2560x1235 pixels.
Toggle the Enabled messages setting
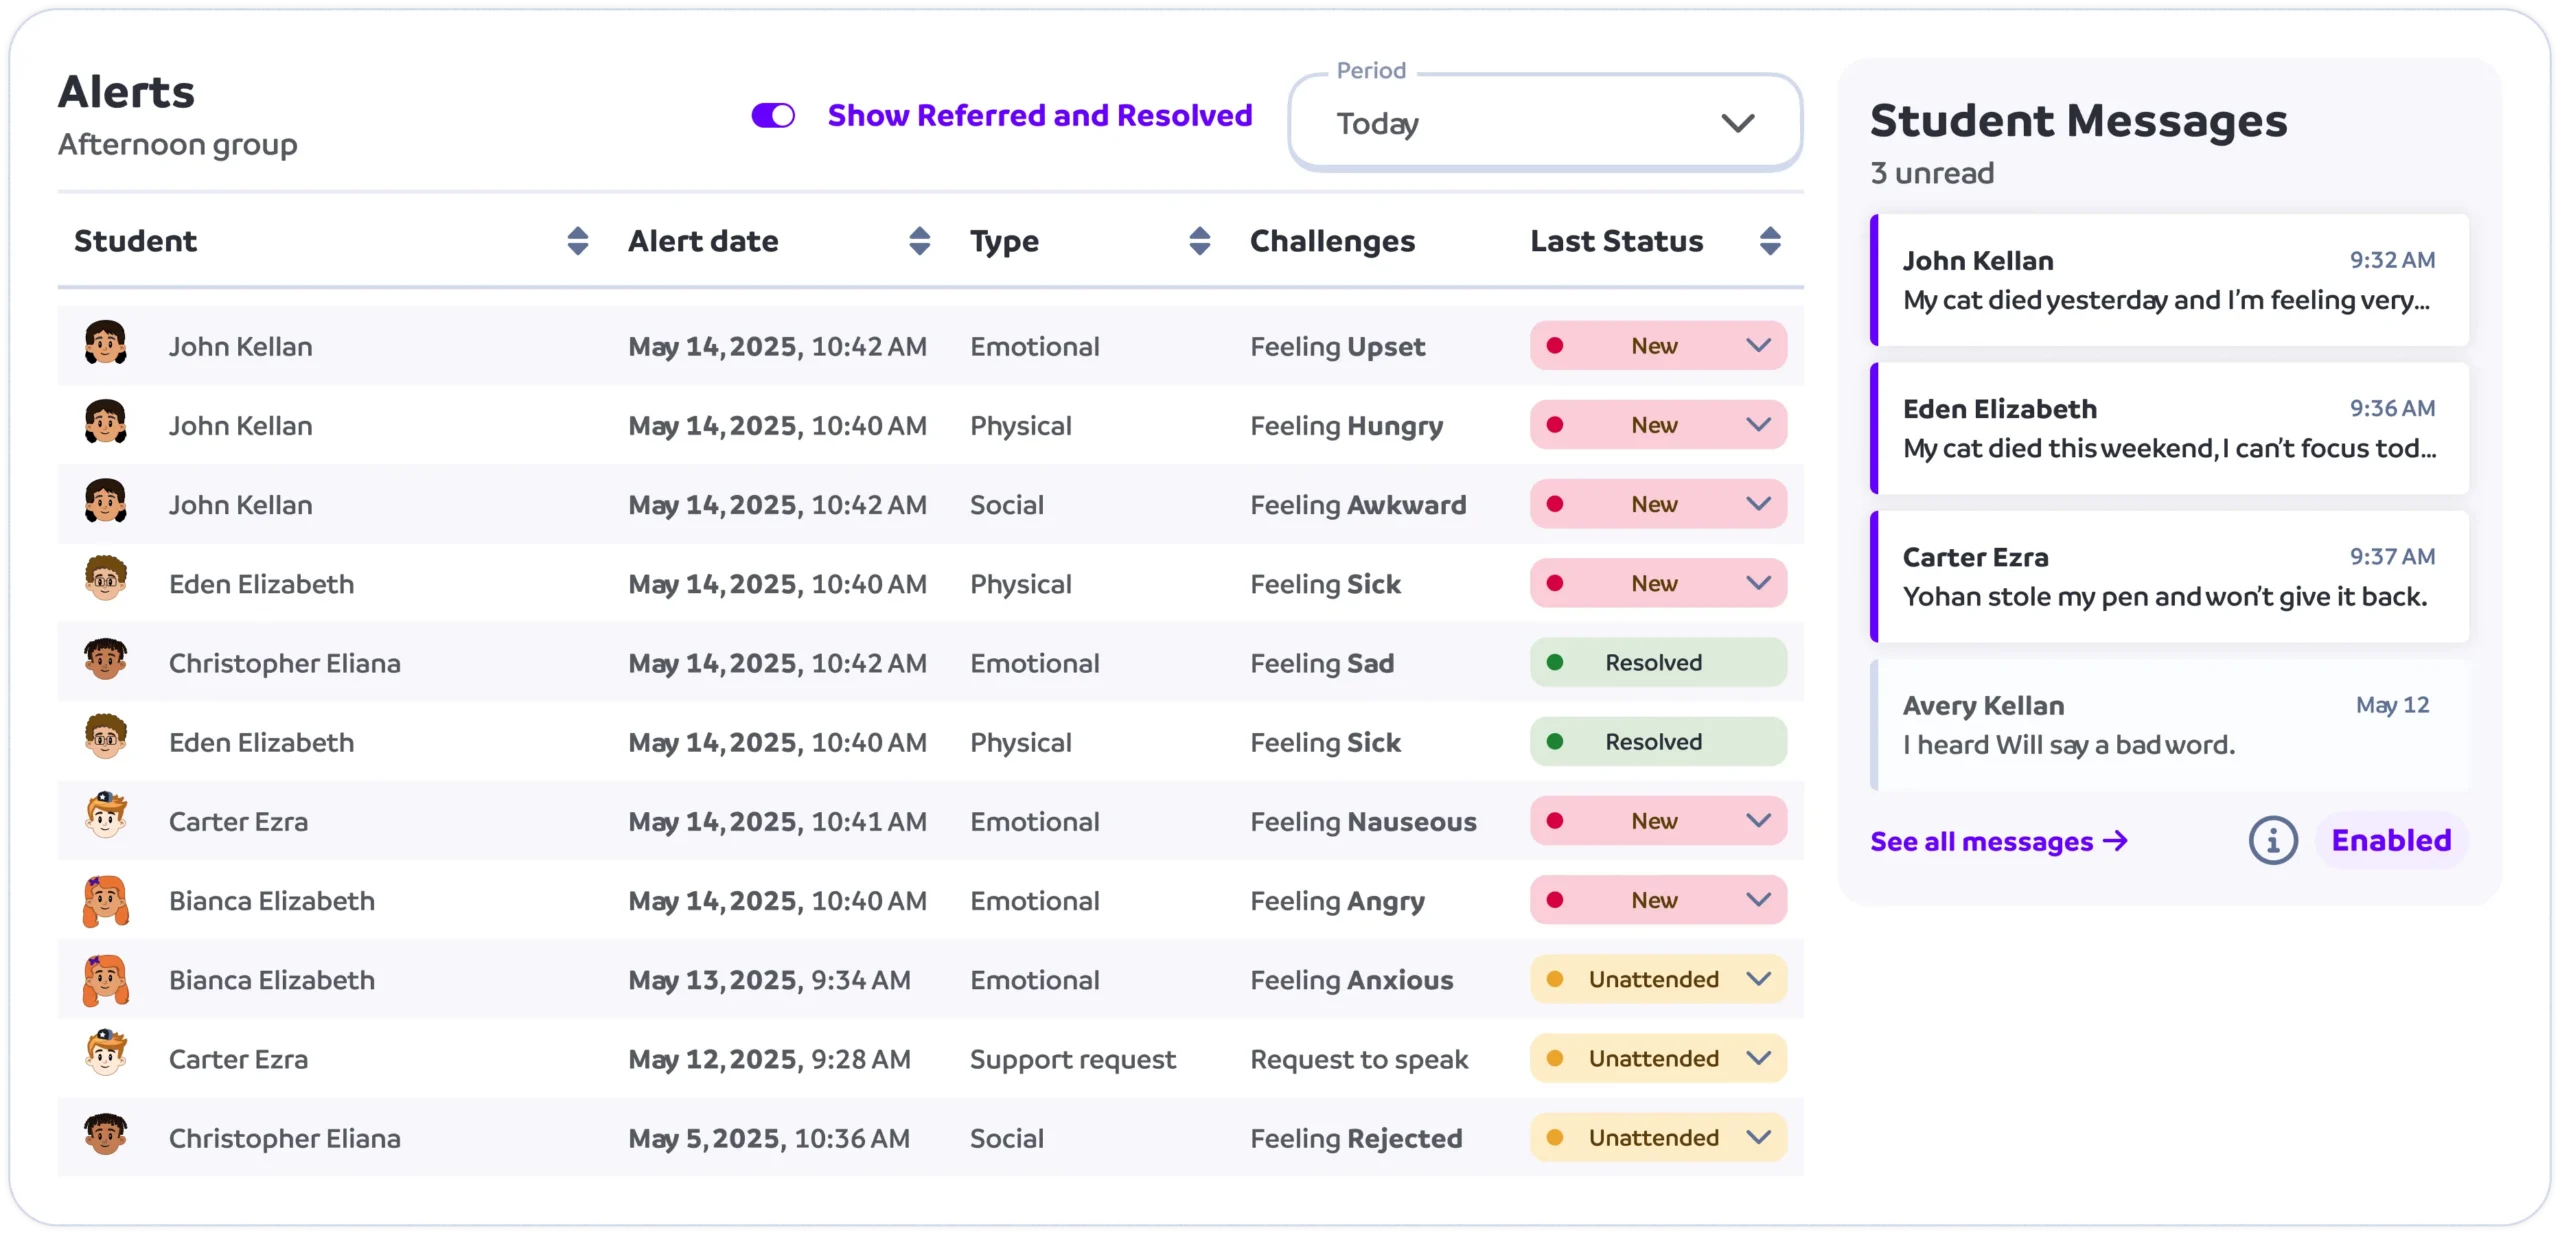click(x=2391, y=841)
